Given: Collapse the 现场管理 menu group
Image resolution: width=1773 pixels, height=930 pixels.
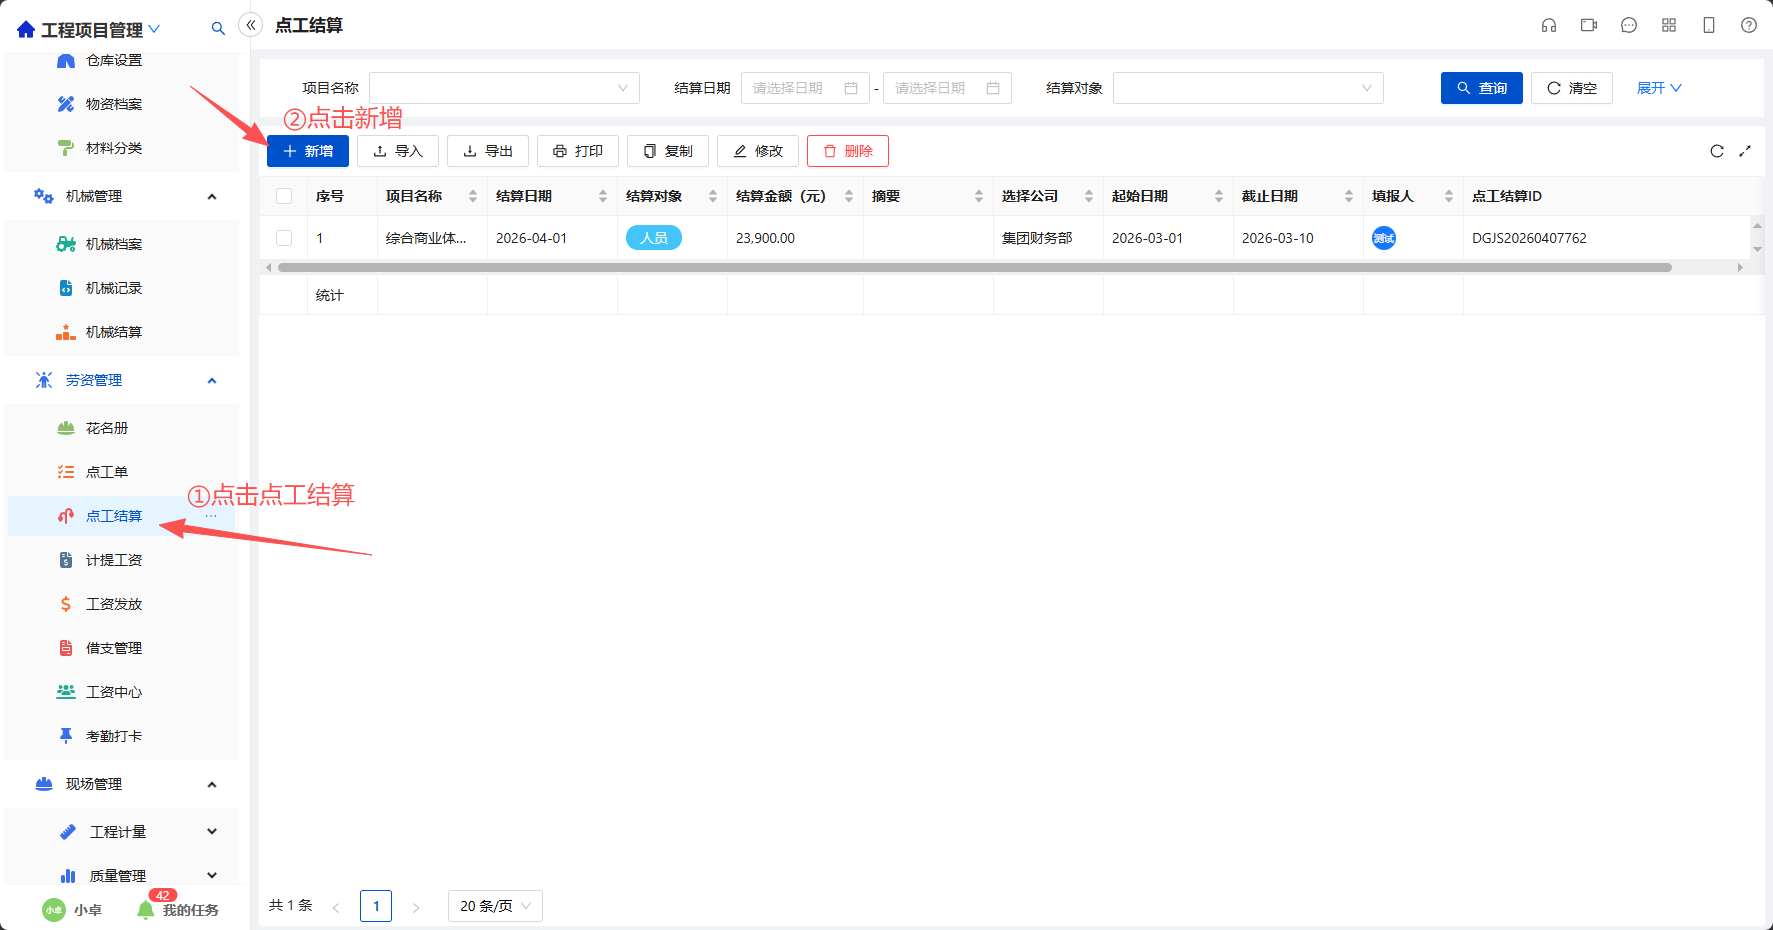Looking at the screenshot, I should (x=212, y=784).
